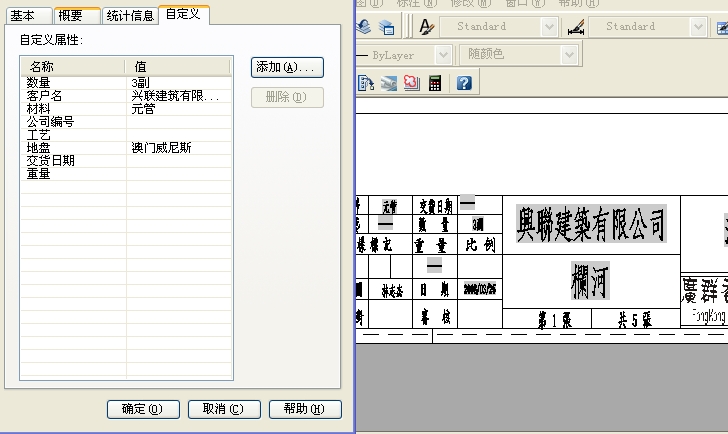
Task: Select the 交货日期 property row
Action: [126, 161]
